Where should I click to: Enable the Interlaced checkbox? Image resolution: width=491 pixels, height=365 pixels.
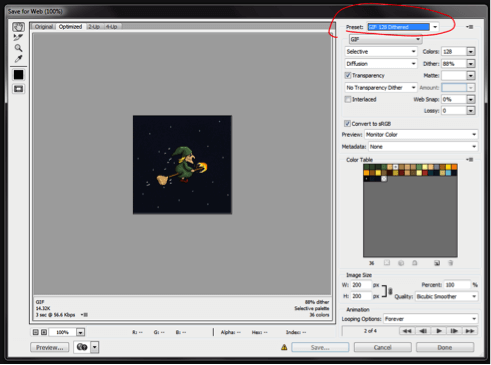pyautogui.click(x=348, y=99)
